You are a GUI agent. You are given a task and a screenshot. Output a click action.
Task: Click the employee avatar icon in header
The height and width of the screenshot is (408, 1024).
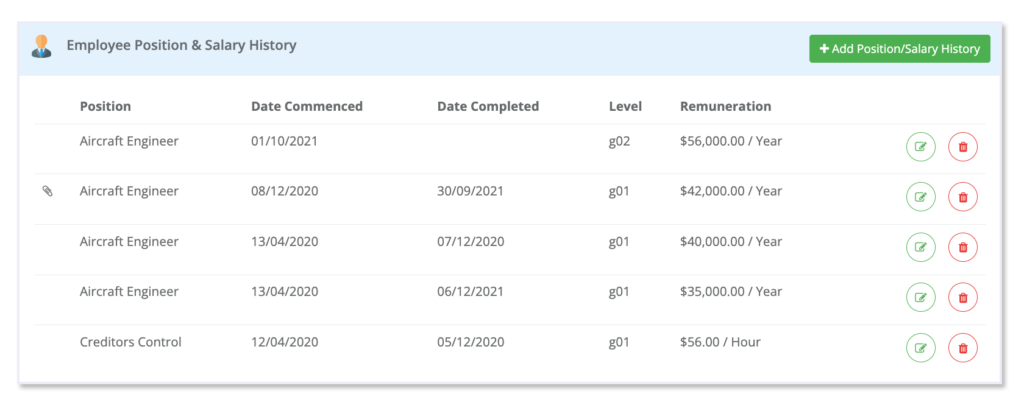pos(42,46)
